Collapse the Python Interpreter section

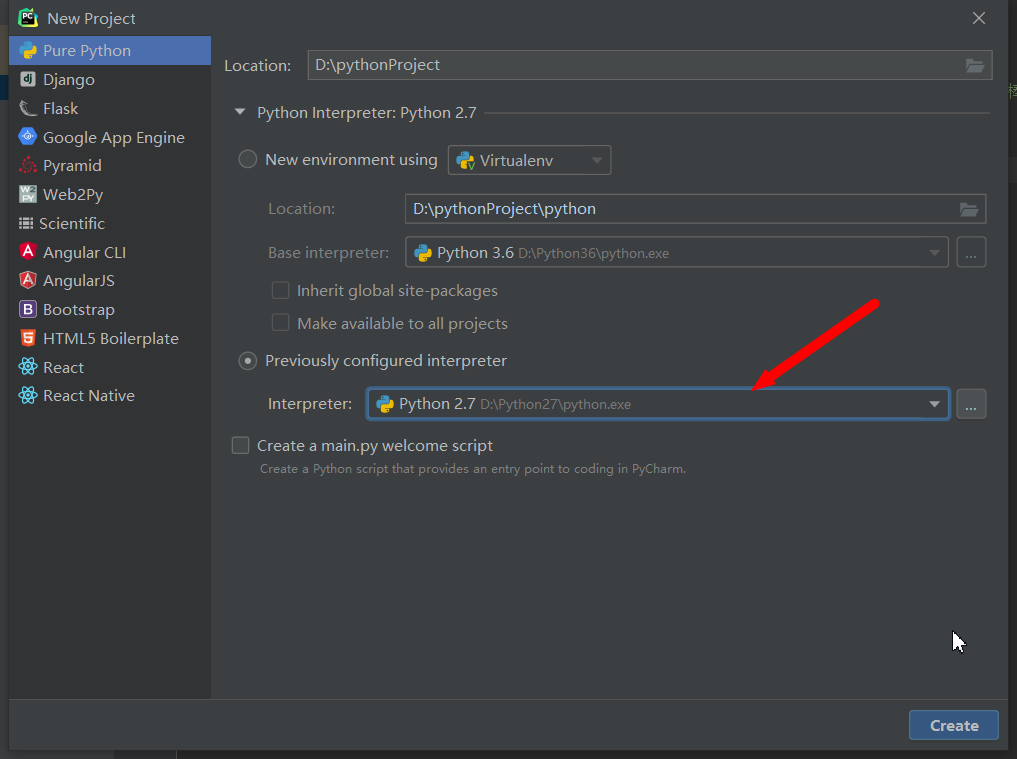pos(240,112)
